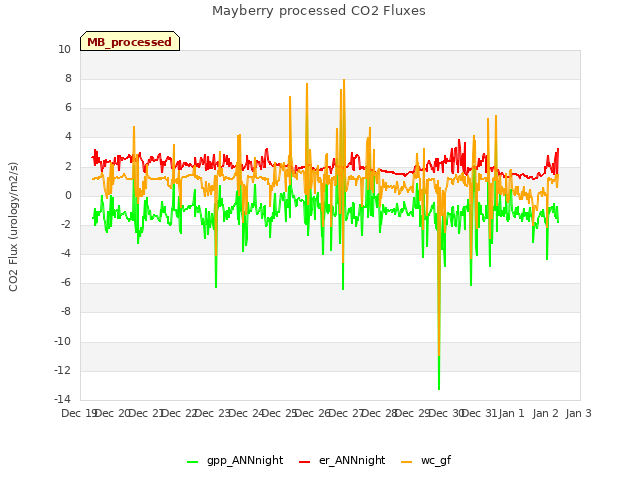Click the chart title Mayberry processed CO2 Fluxes

click(319, 11)
